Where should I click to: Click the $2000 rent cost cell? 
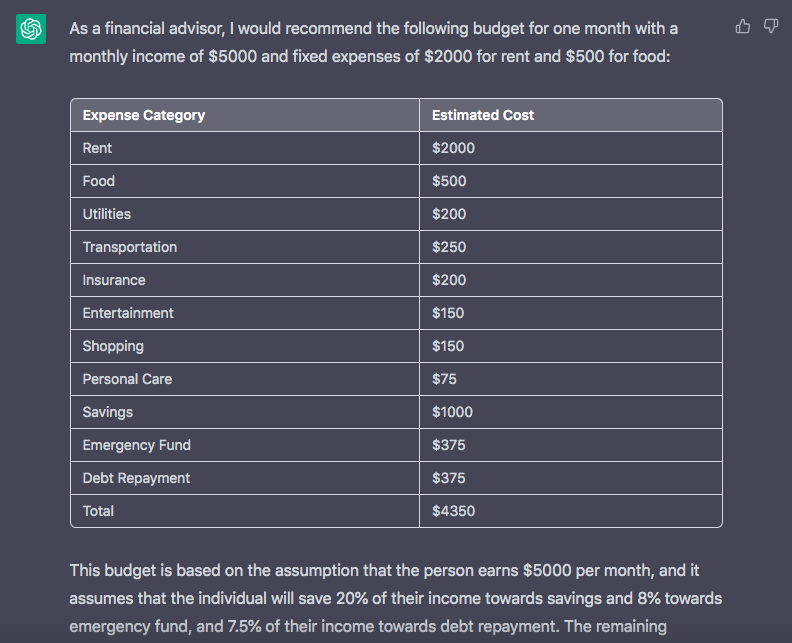[453, 148]
